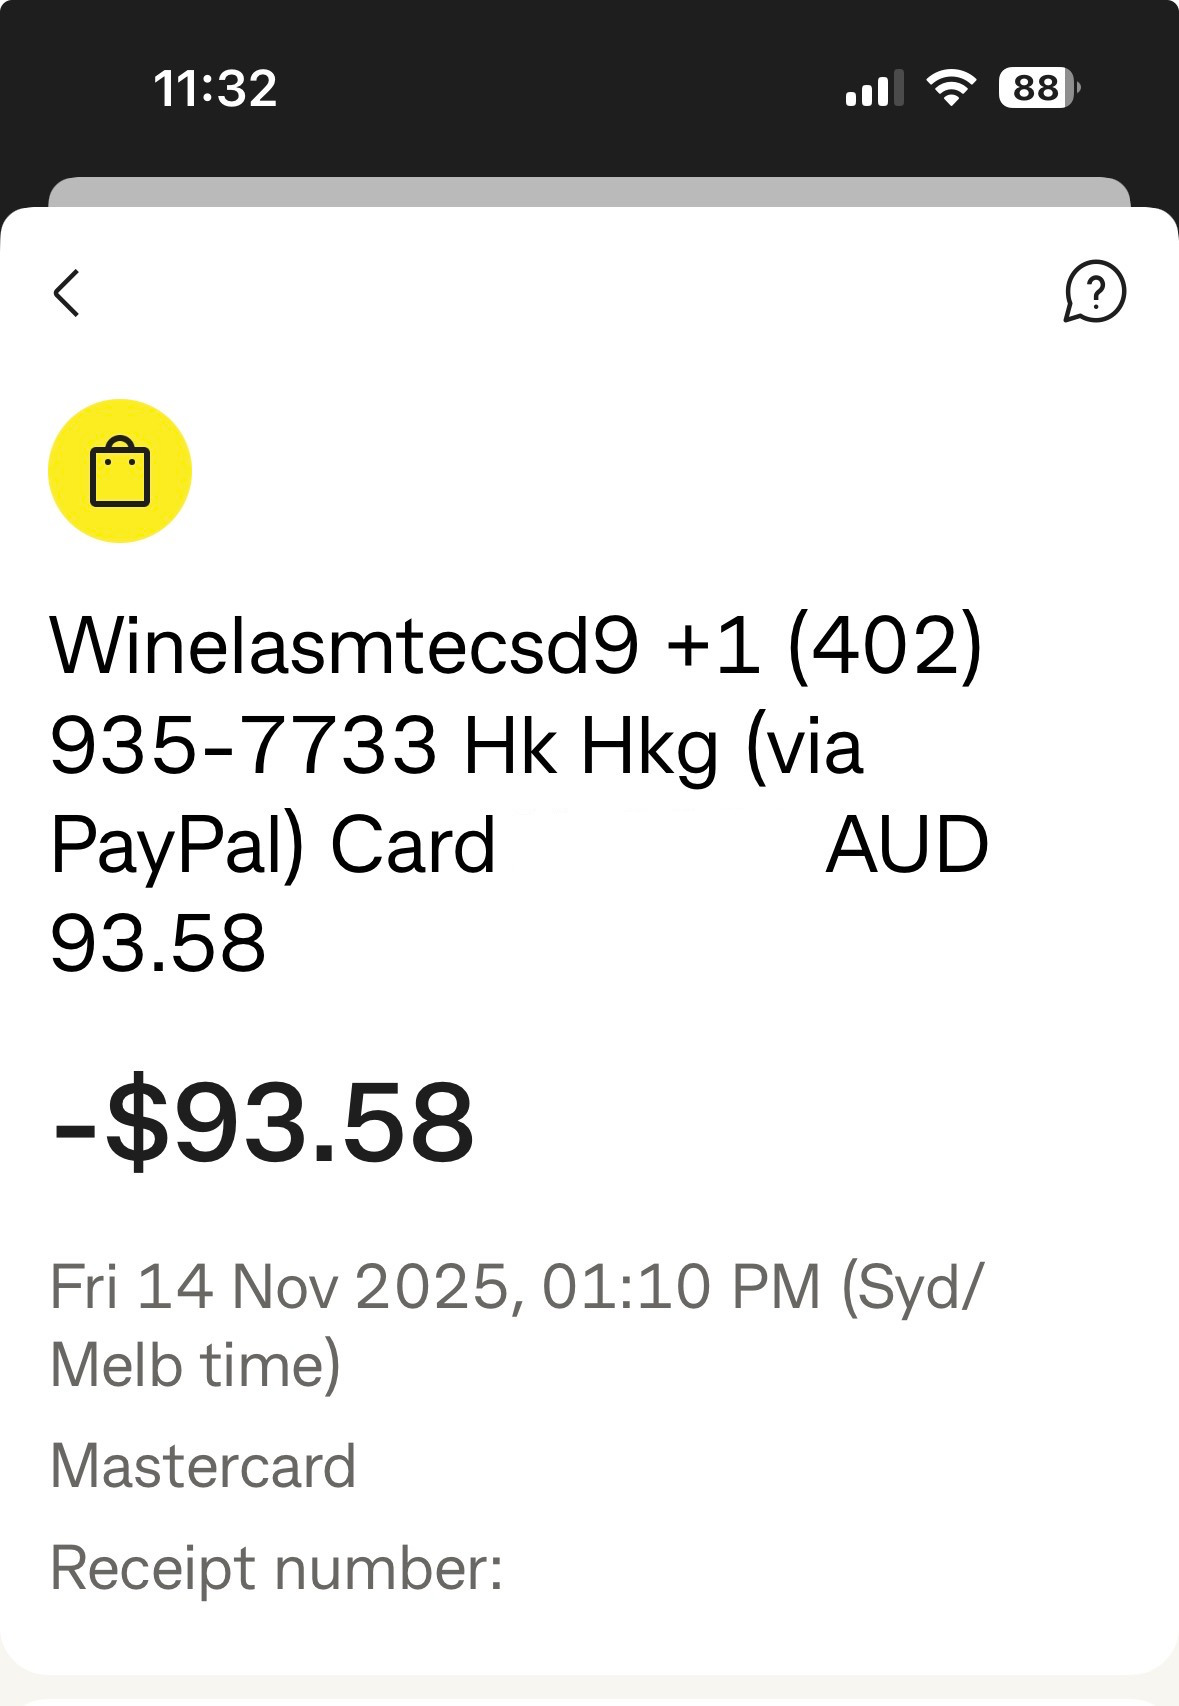This screenshot has height=1706, width=1179.
Task: Tap the battery level indicator
Action: pyautogui.click(x=1038, y=88)
